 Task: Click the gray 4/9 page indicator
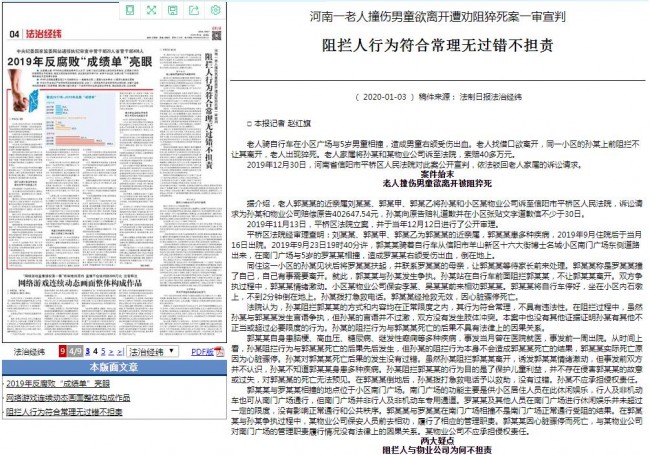(x=75, y=351)
